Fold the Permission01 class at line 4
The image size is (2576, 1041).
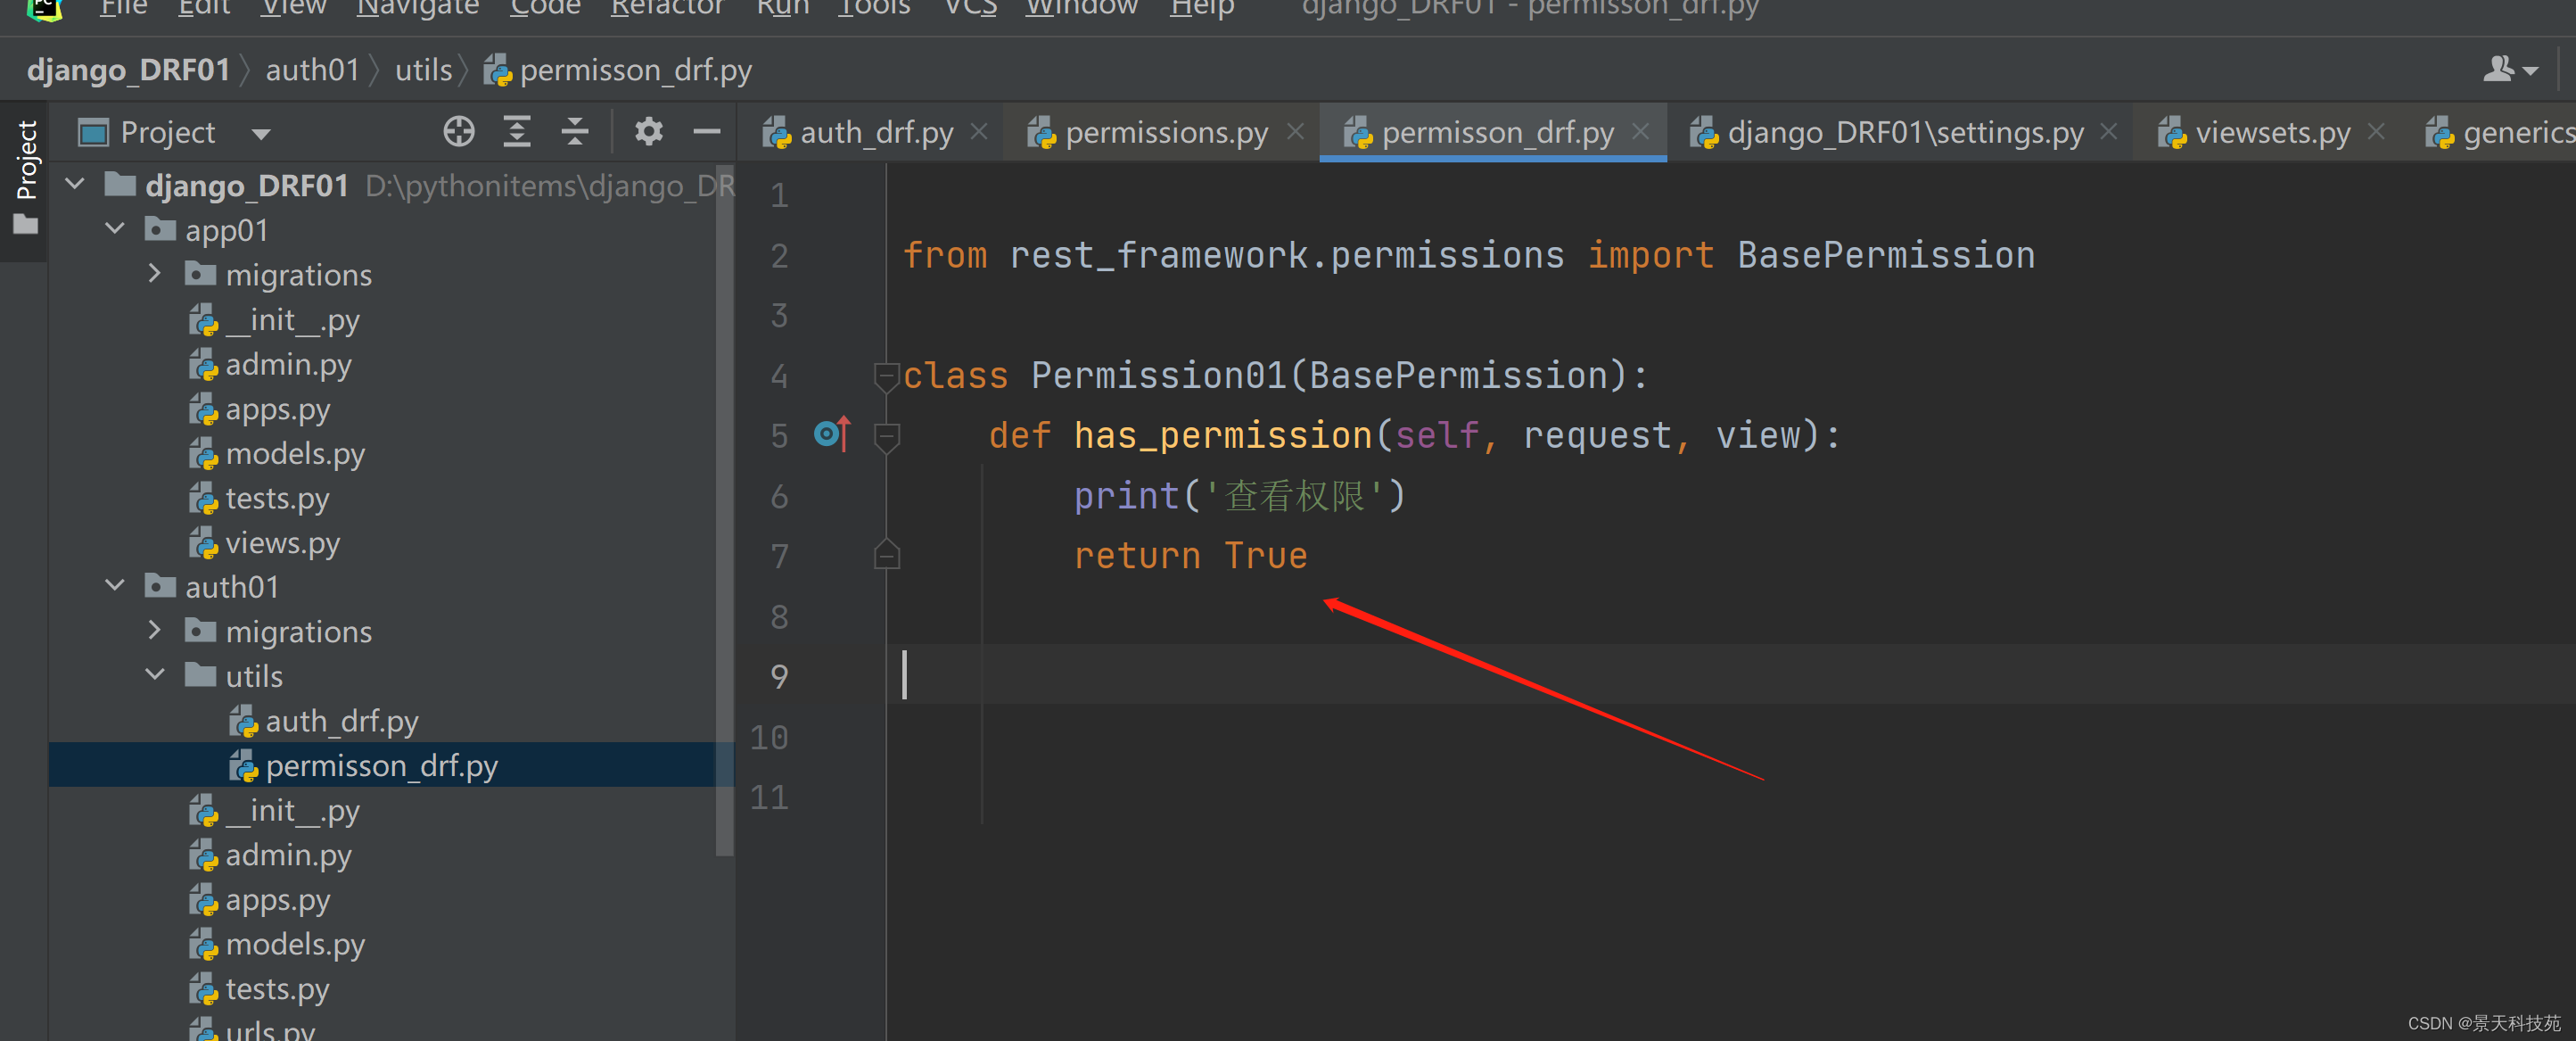pyautogui.click(x=886, y=376)
